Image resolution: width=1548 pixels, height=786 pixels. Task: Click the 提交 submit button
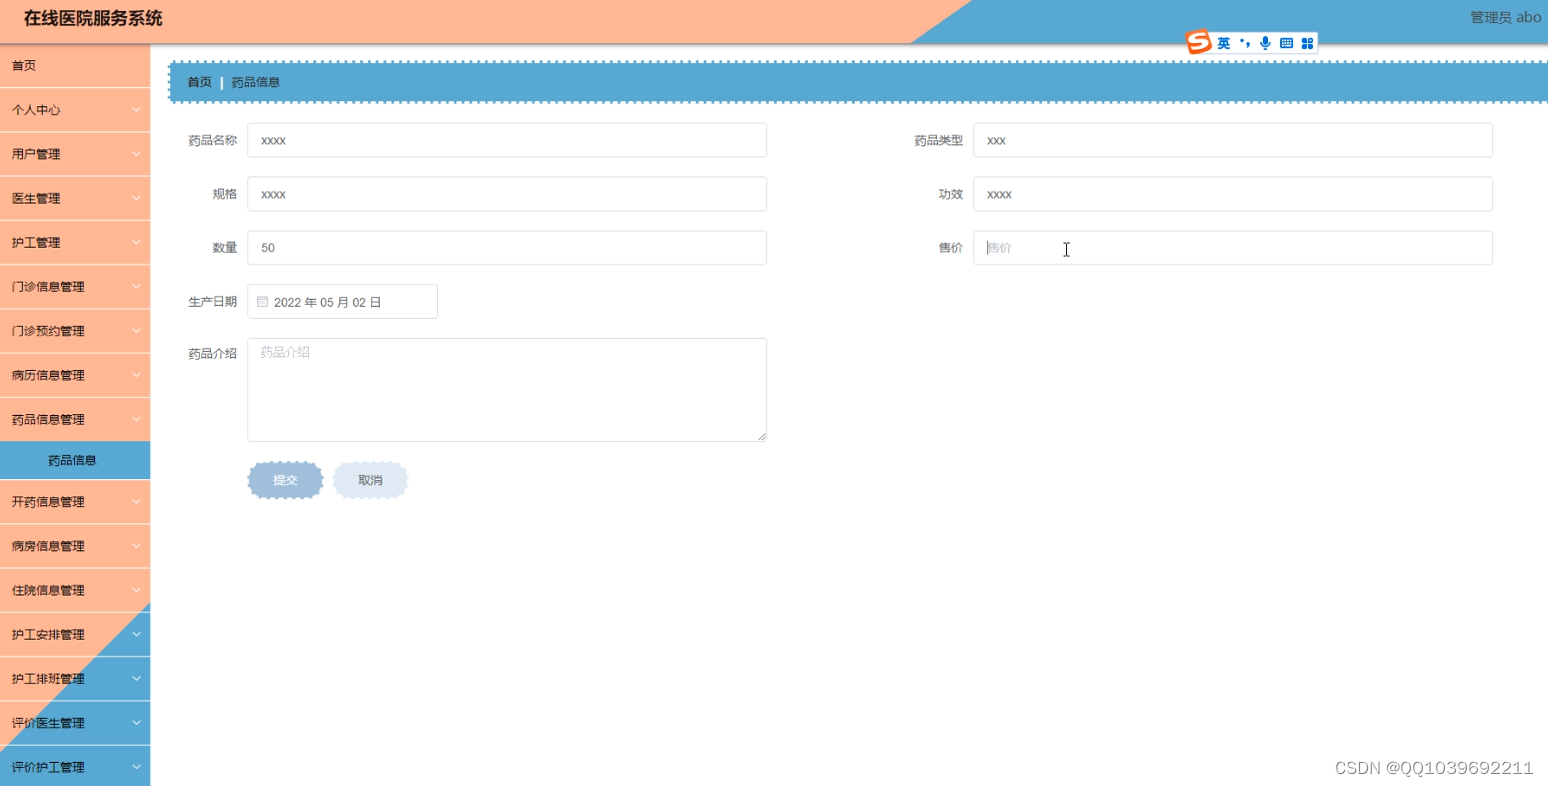[x=285, y=480]
